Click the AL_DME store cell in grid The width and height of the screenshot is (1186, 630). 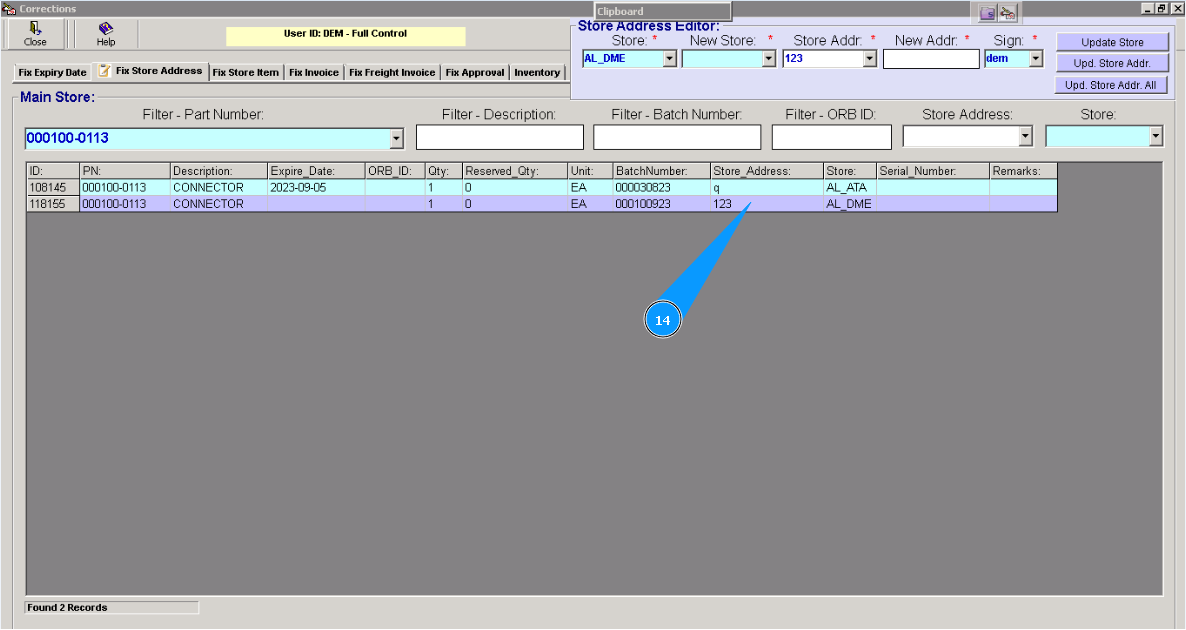(850, 204)
